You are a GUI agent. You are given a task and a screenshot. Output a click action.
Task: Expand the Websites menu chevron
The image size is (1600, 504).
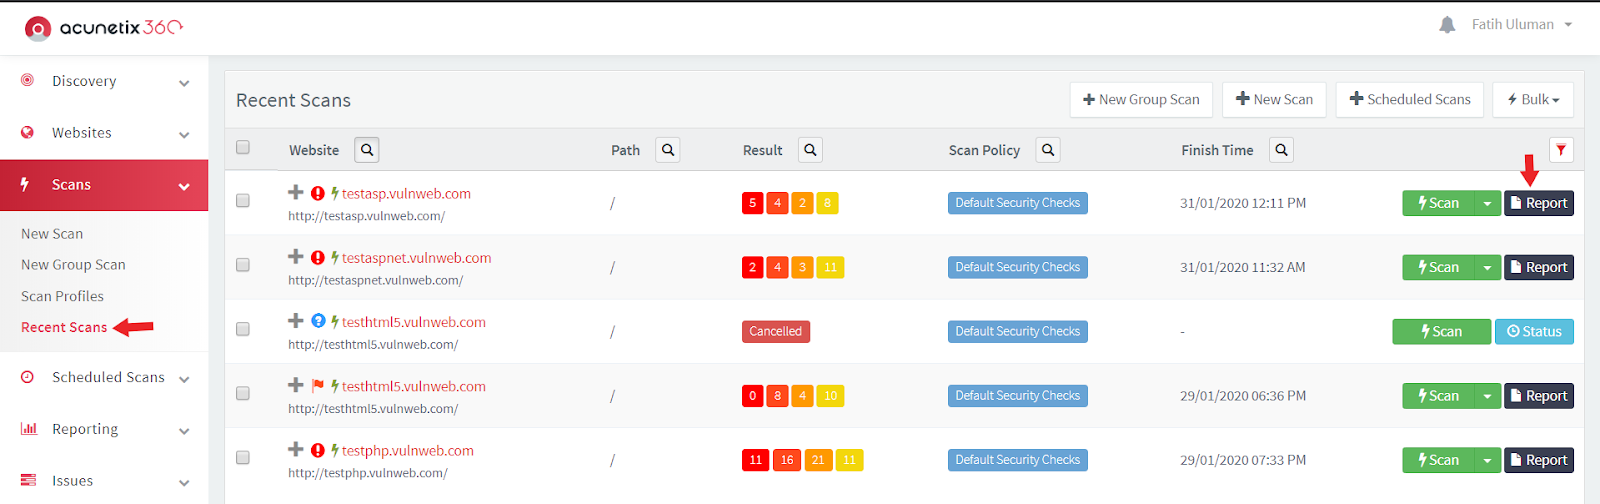pyautogui.click(x=184, y=135)
